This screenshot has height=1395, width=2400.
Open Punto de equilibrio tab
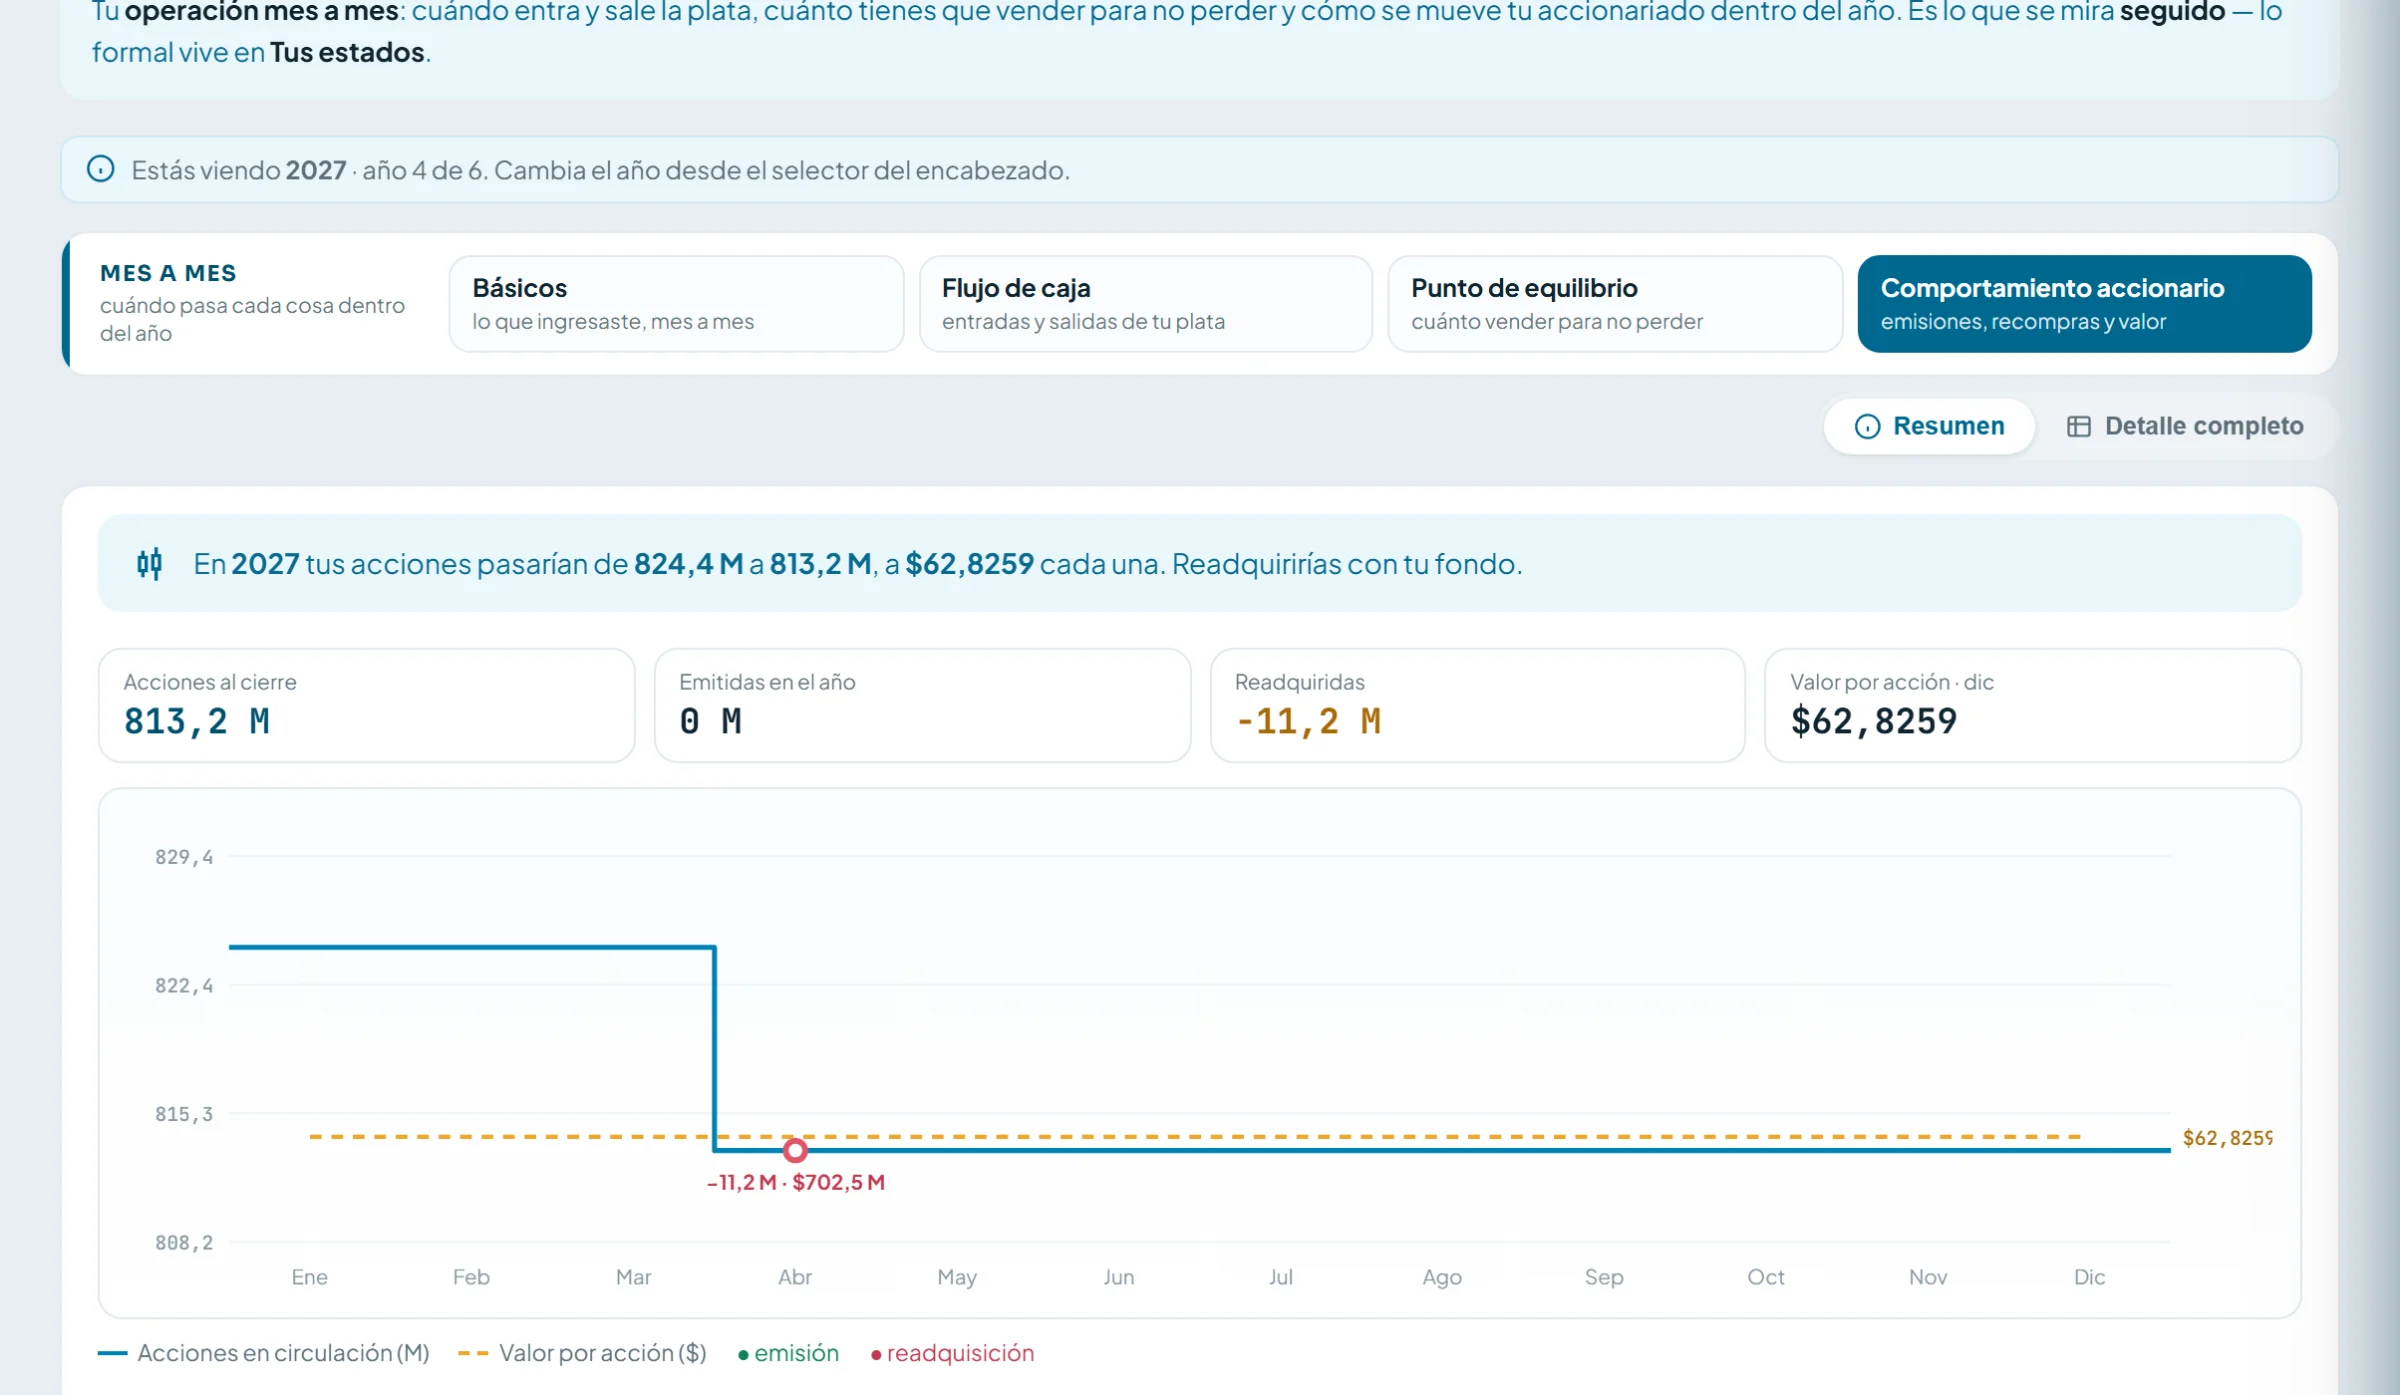coord(1615,303)
